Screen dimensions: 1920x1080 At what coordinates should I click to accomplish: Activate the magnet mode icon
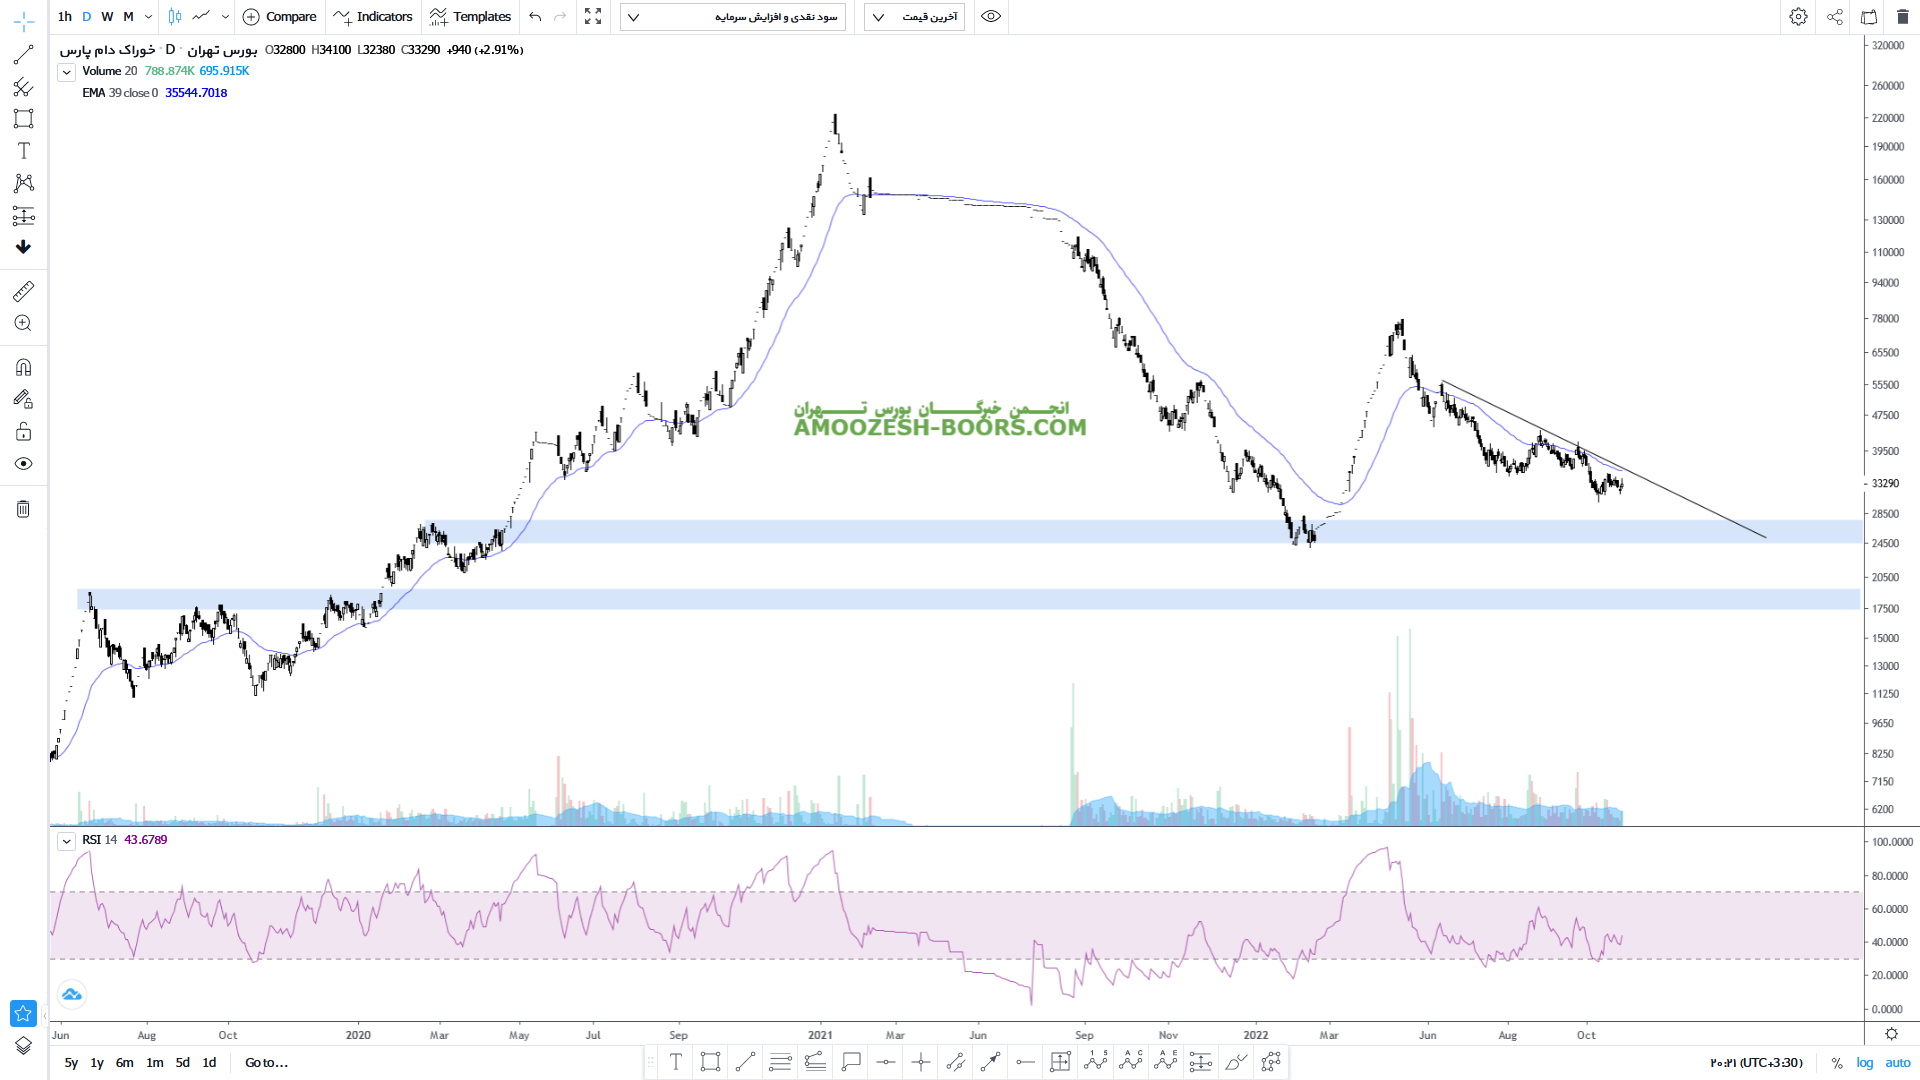point(23,367)
